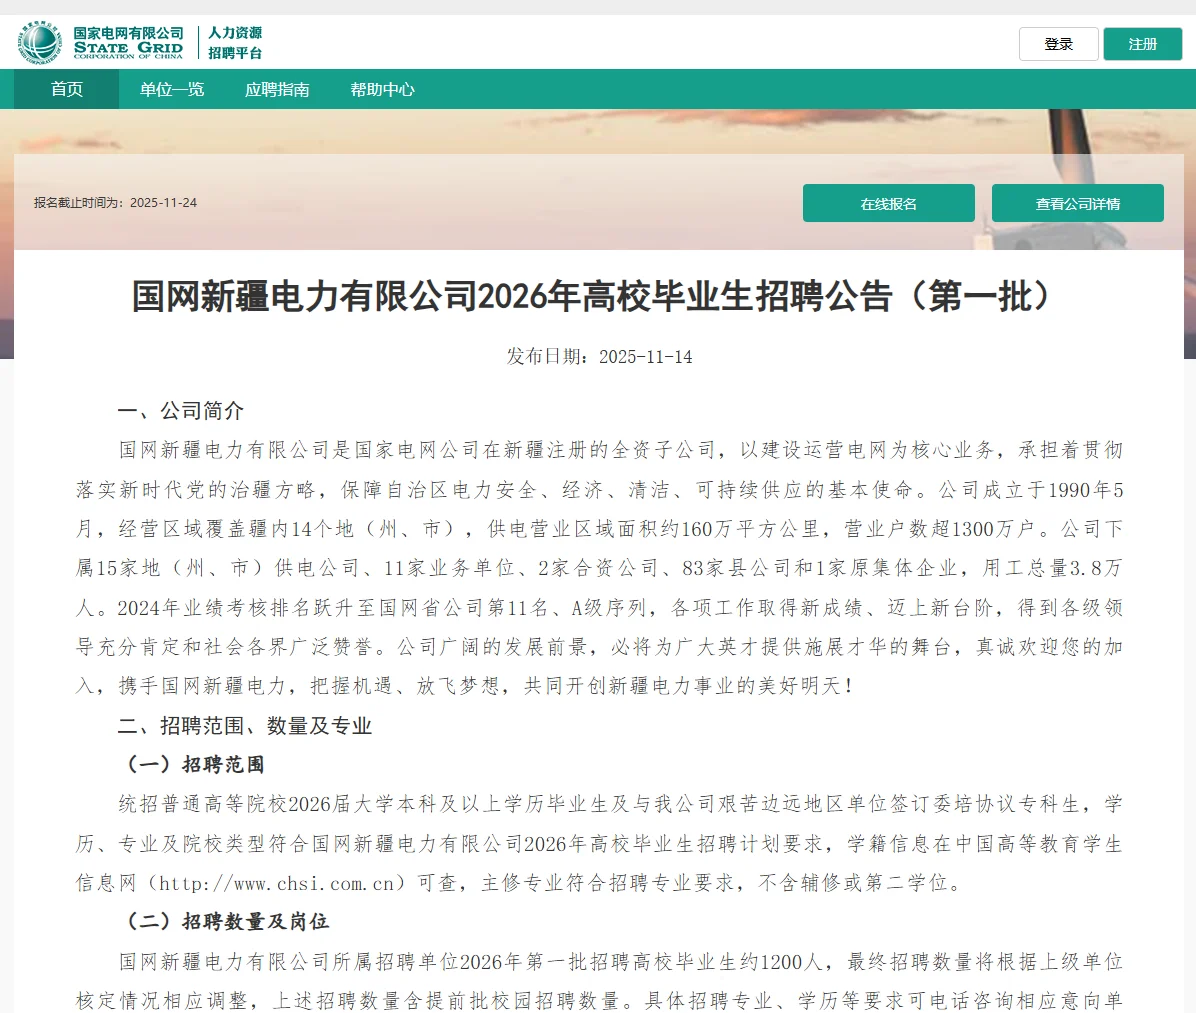Screen dimensions: 1196x1013
Task: Open the 单位一览 menu item
Action: point(172,89)
